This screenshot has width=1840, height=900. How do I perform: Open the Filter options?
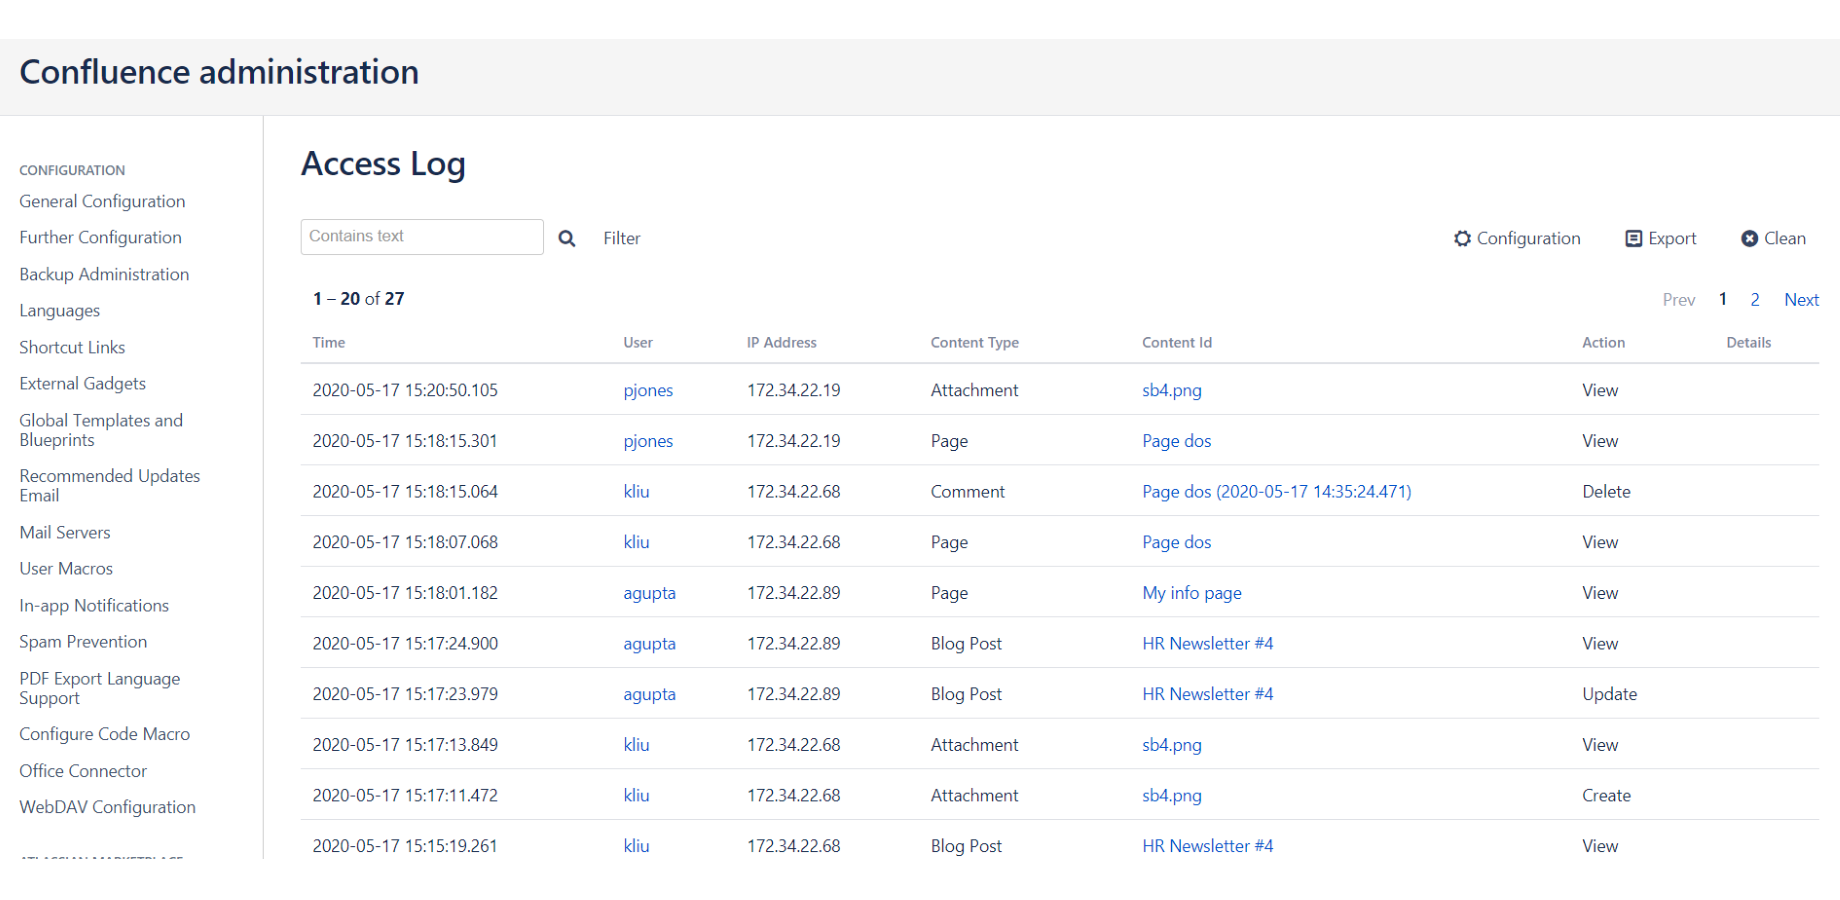coord(621,238)
